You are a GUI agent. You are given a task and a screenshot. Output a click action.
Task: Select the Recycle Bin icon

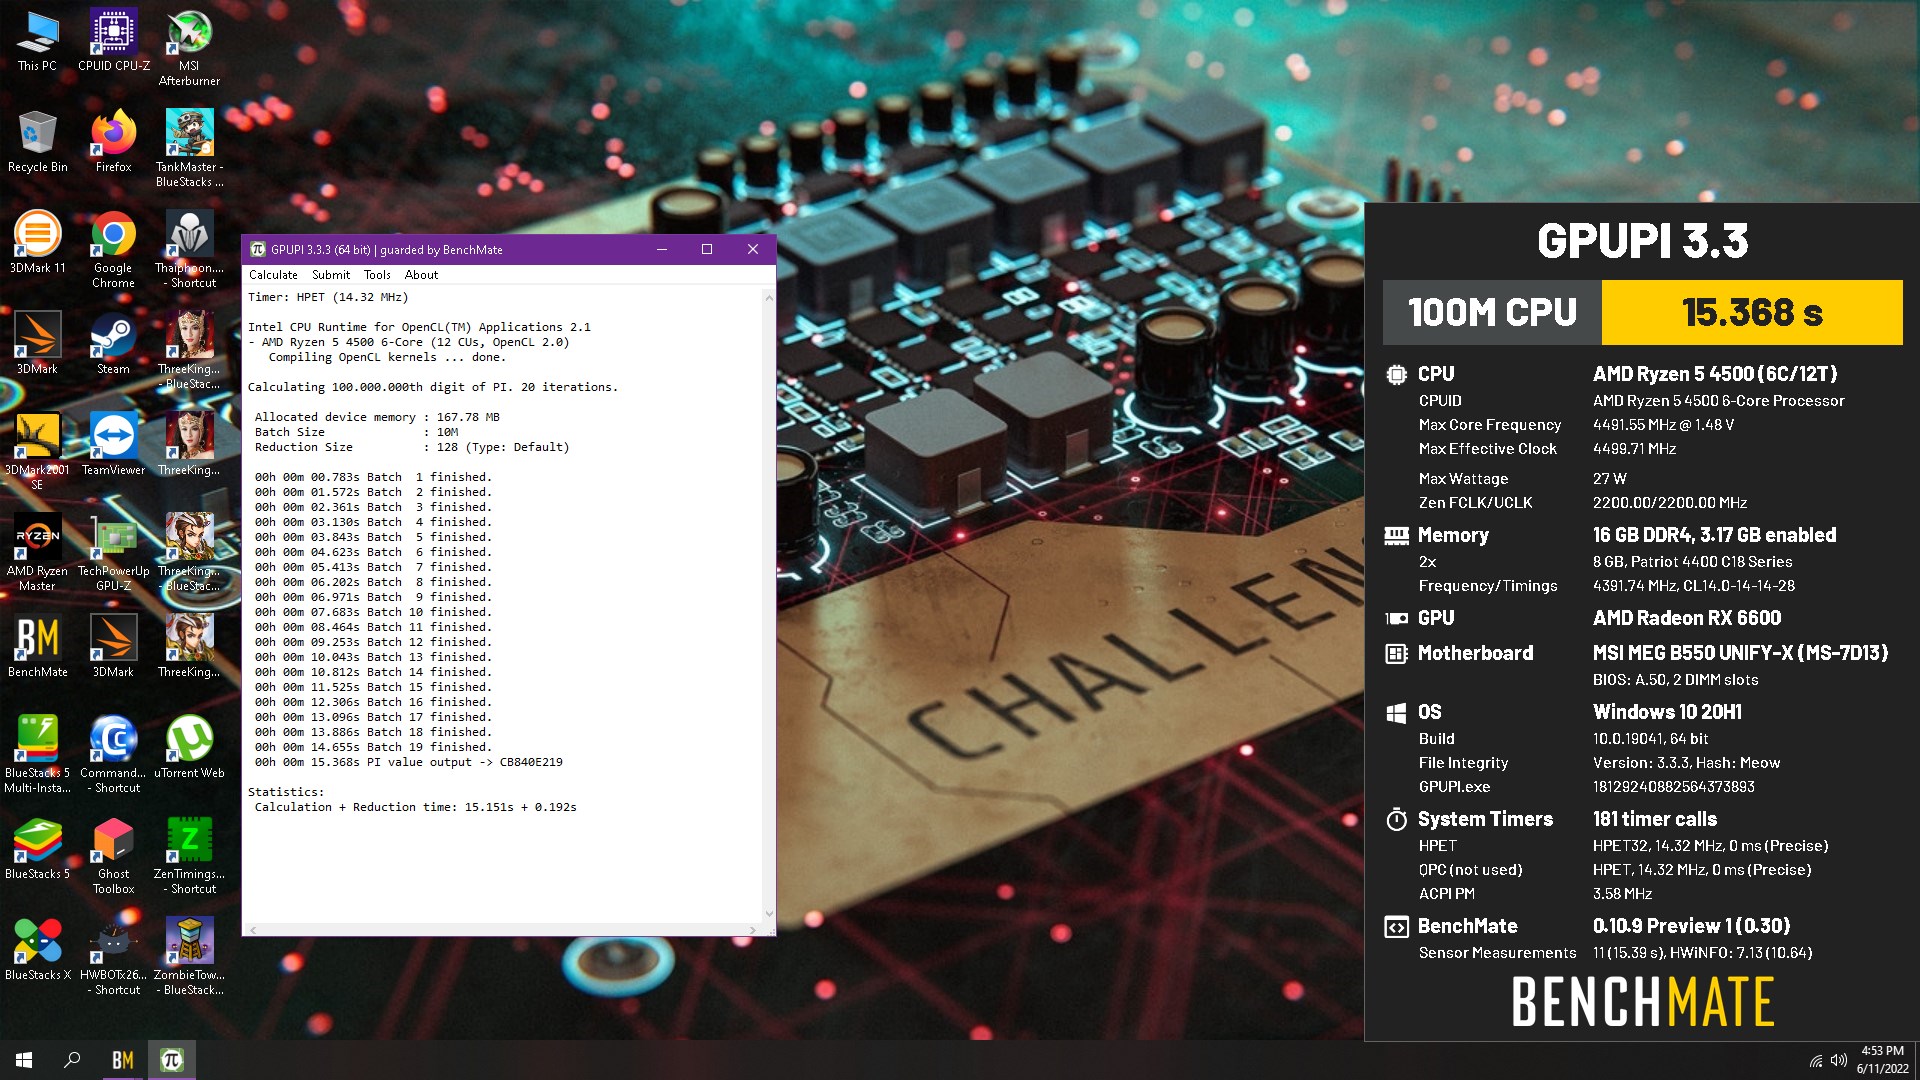(37, 141)
